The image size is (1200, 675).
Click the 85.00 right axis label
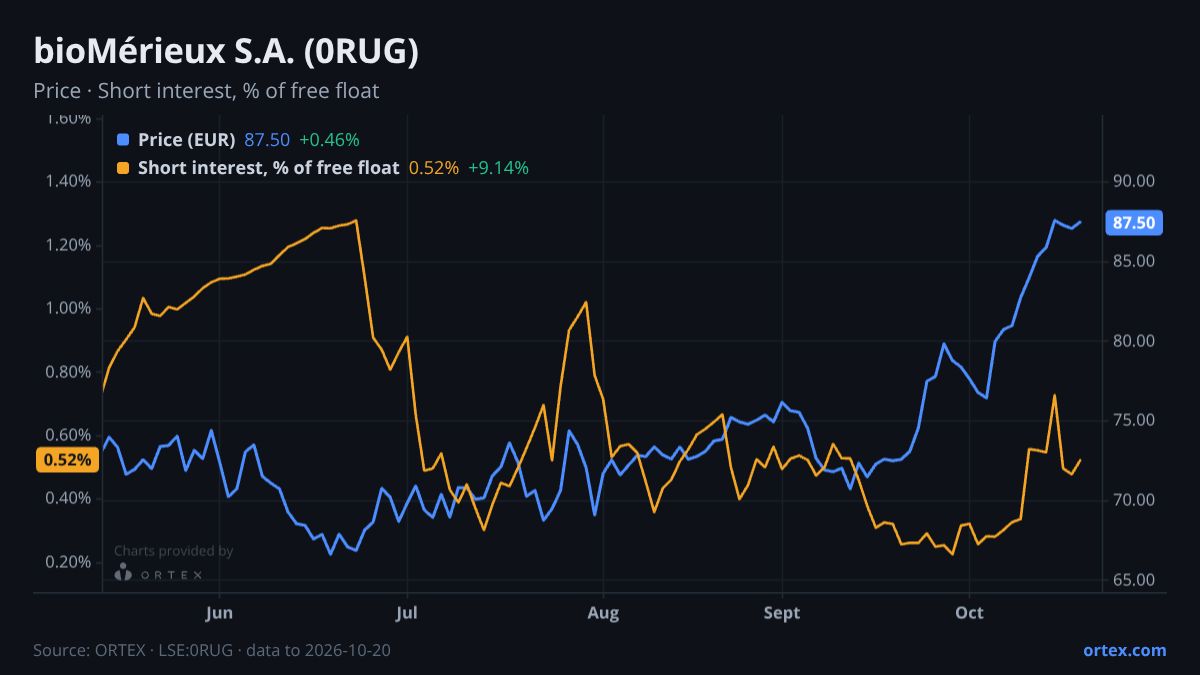[x=1134, y=261]
